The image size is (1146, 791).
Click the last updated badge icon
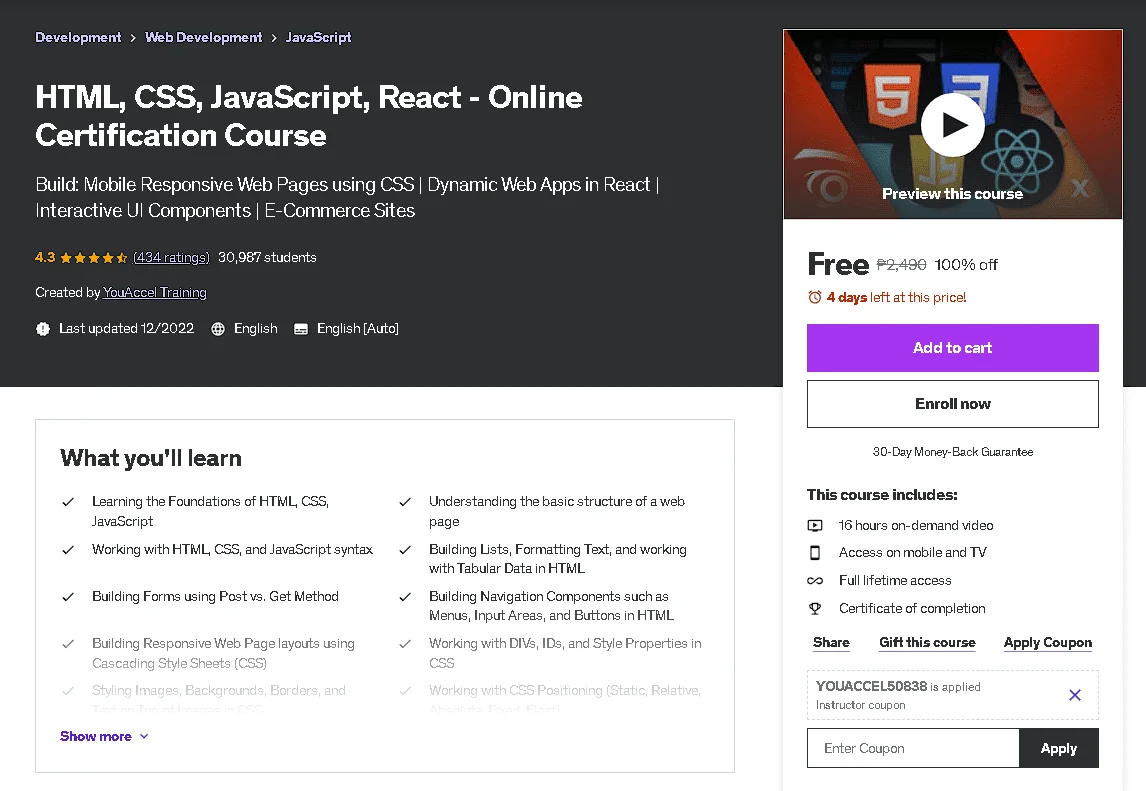point(43,329)
